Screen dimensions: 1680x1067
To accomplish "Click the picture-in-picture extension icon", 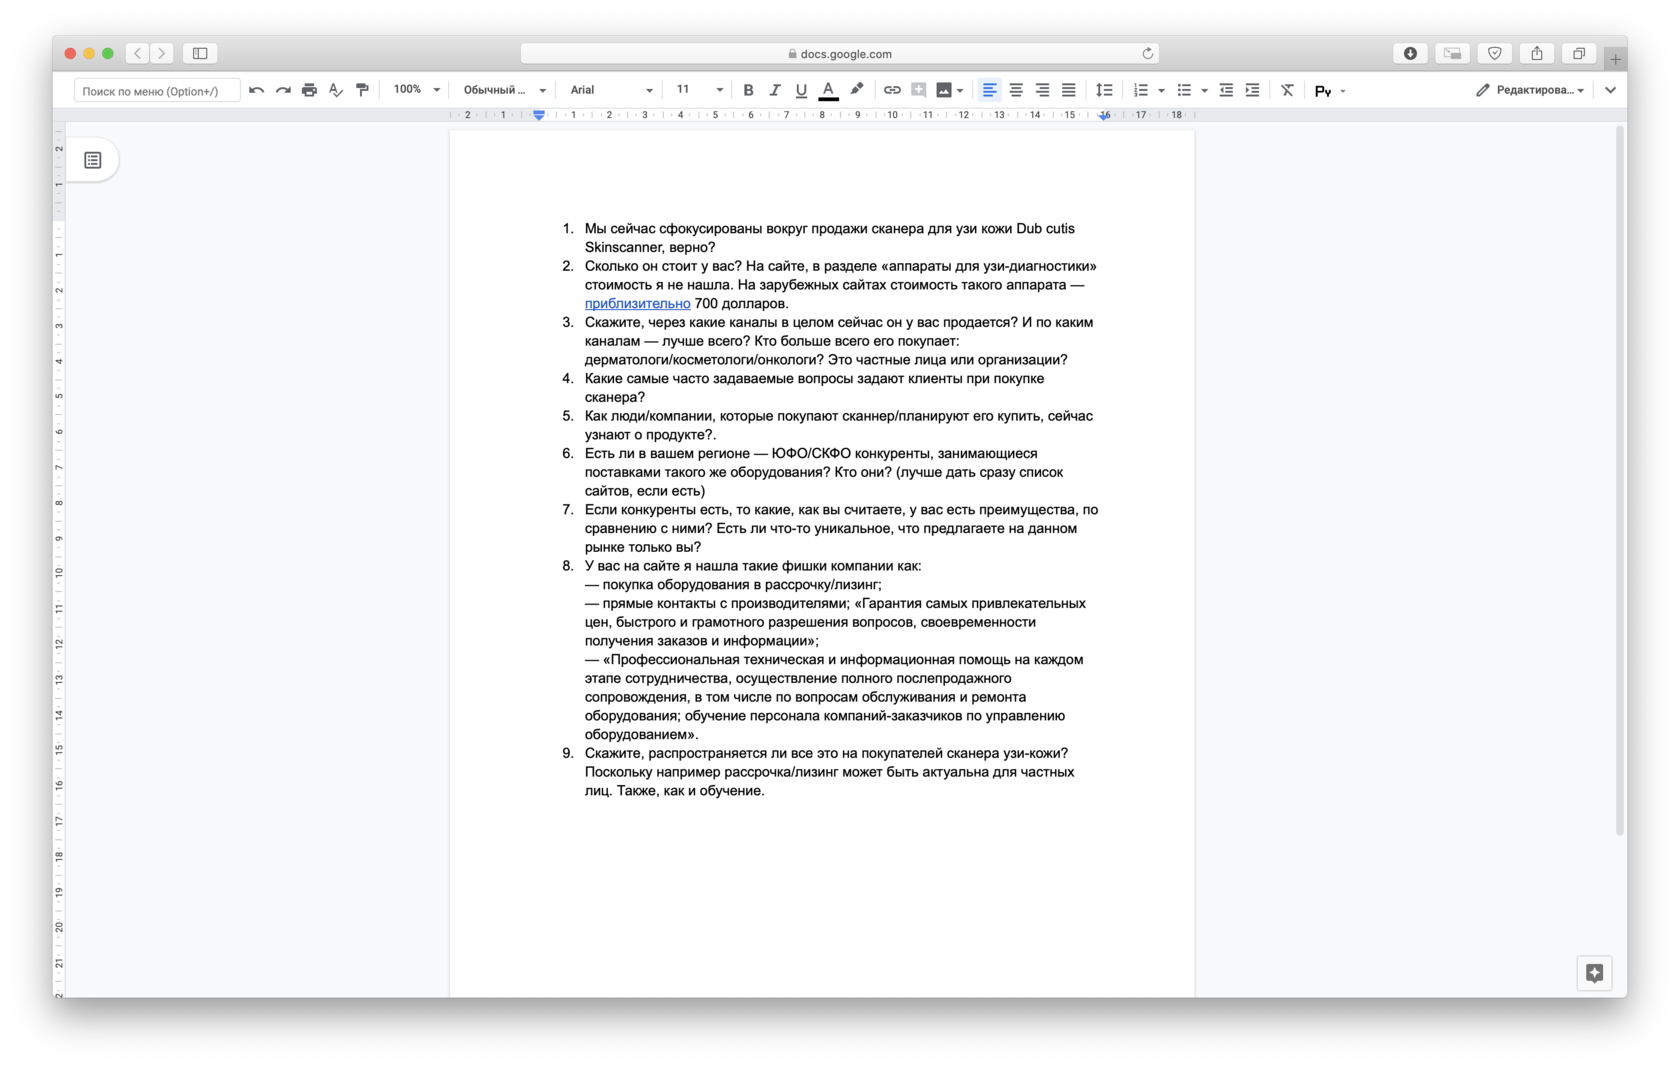I will click(x=1453, y=53).
